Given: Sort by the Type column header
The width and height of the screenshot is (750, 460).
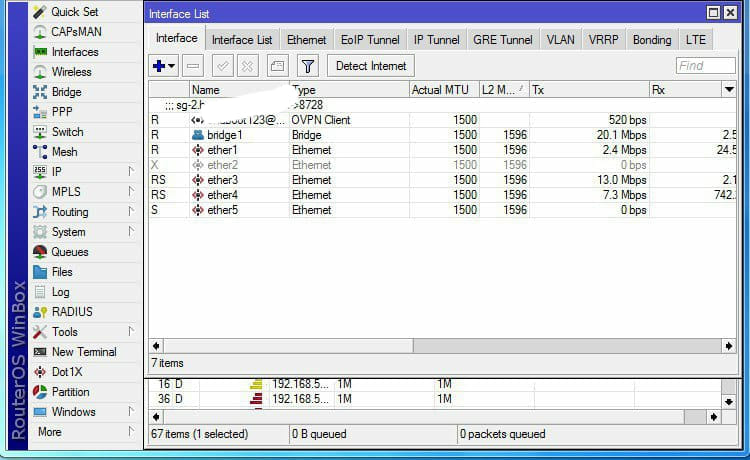Looking at the screenshot, I should pyautogui.click(x=349, y=90).
